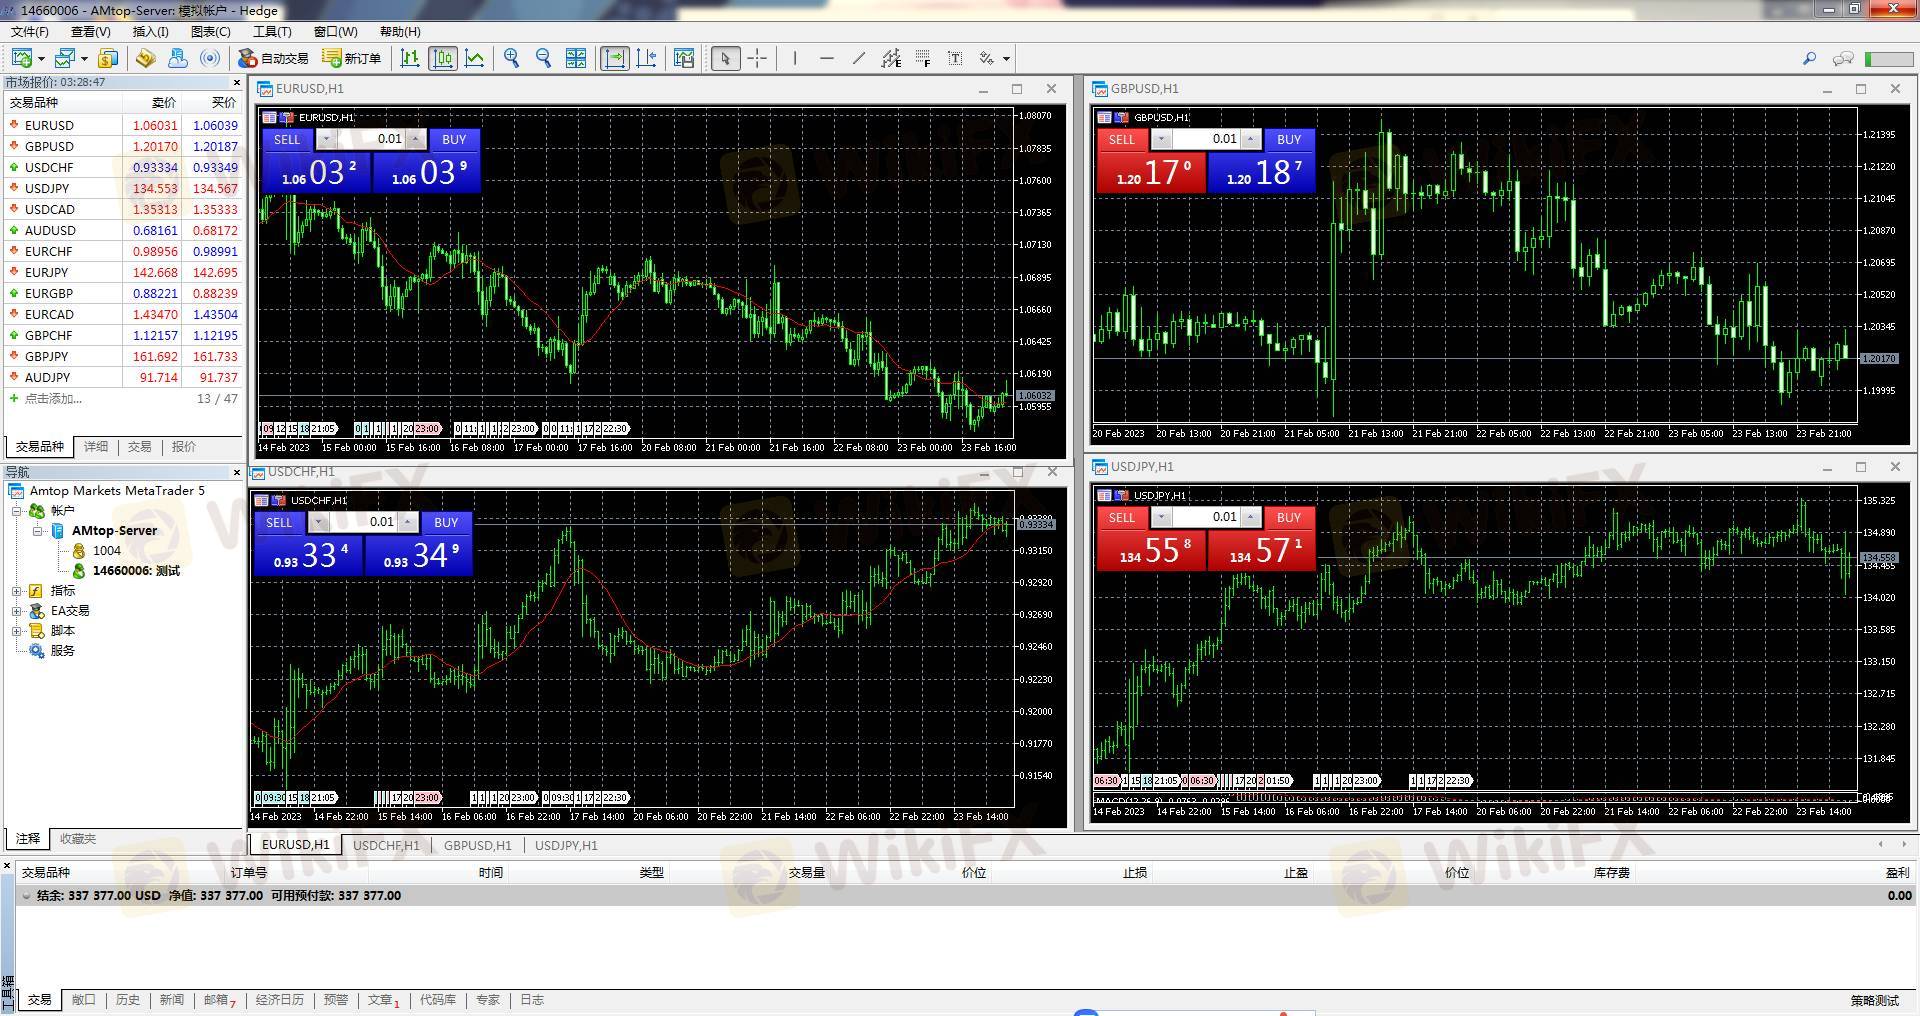Select the vertical line tool
1920x1016 pixels.
(795, 58)
